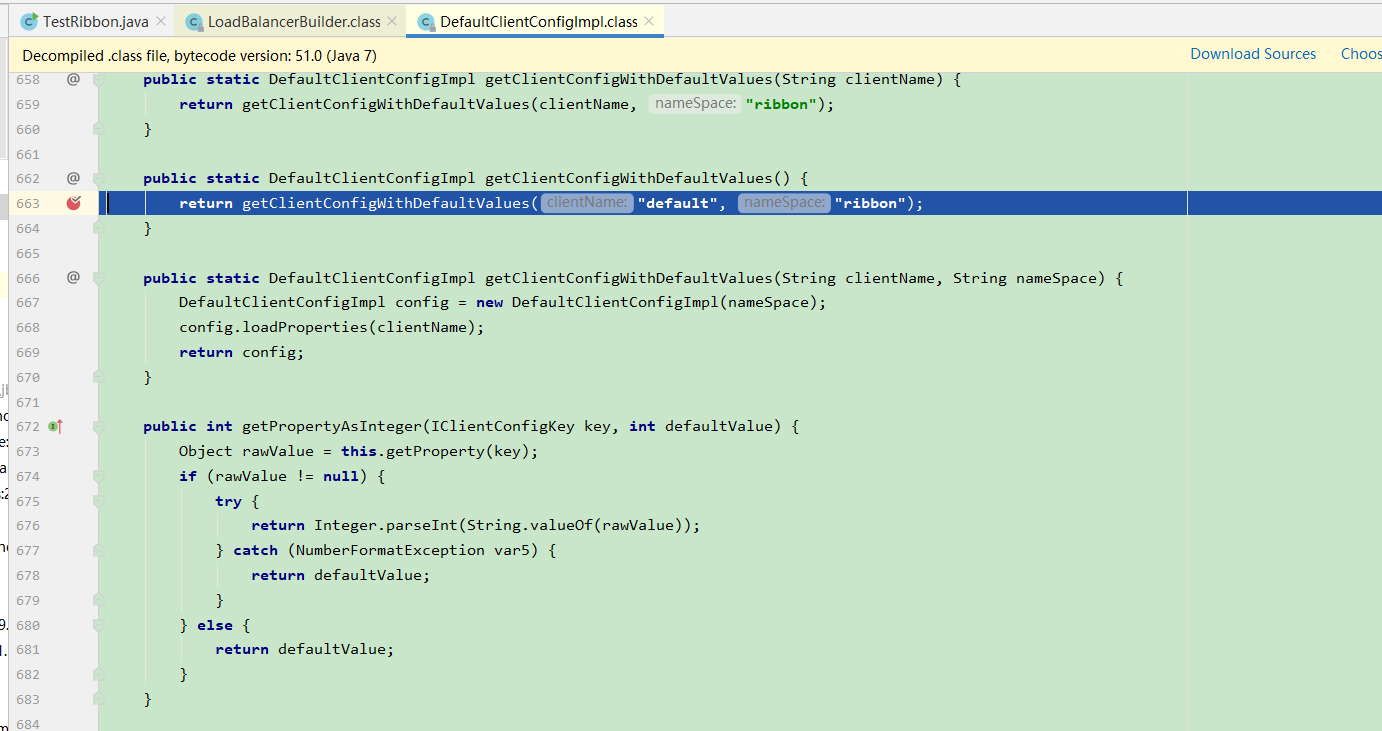Click the fold end marker on line 683
Viewport: 1382px width, 731px height.
coord(98,699)
